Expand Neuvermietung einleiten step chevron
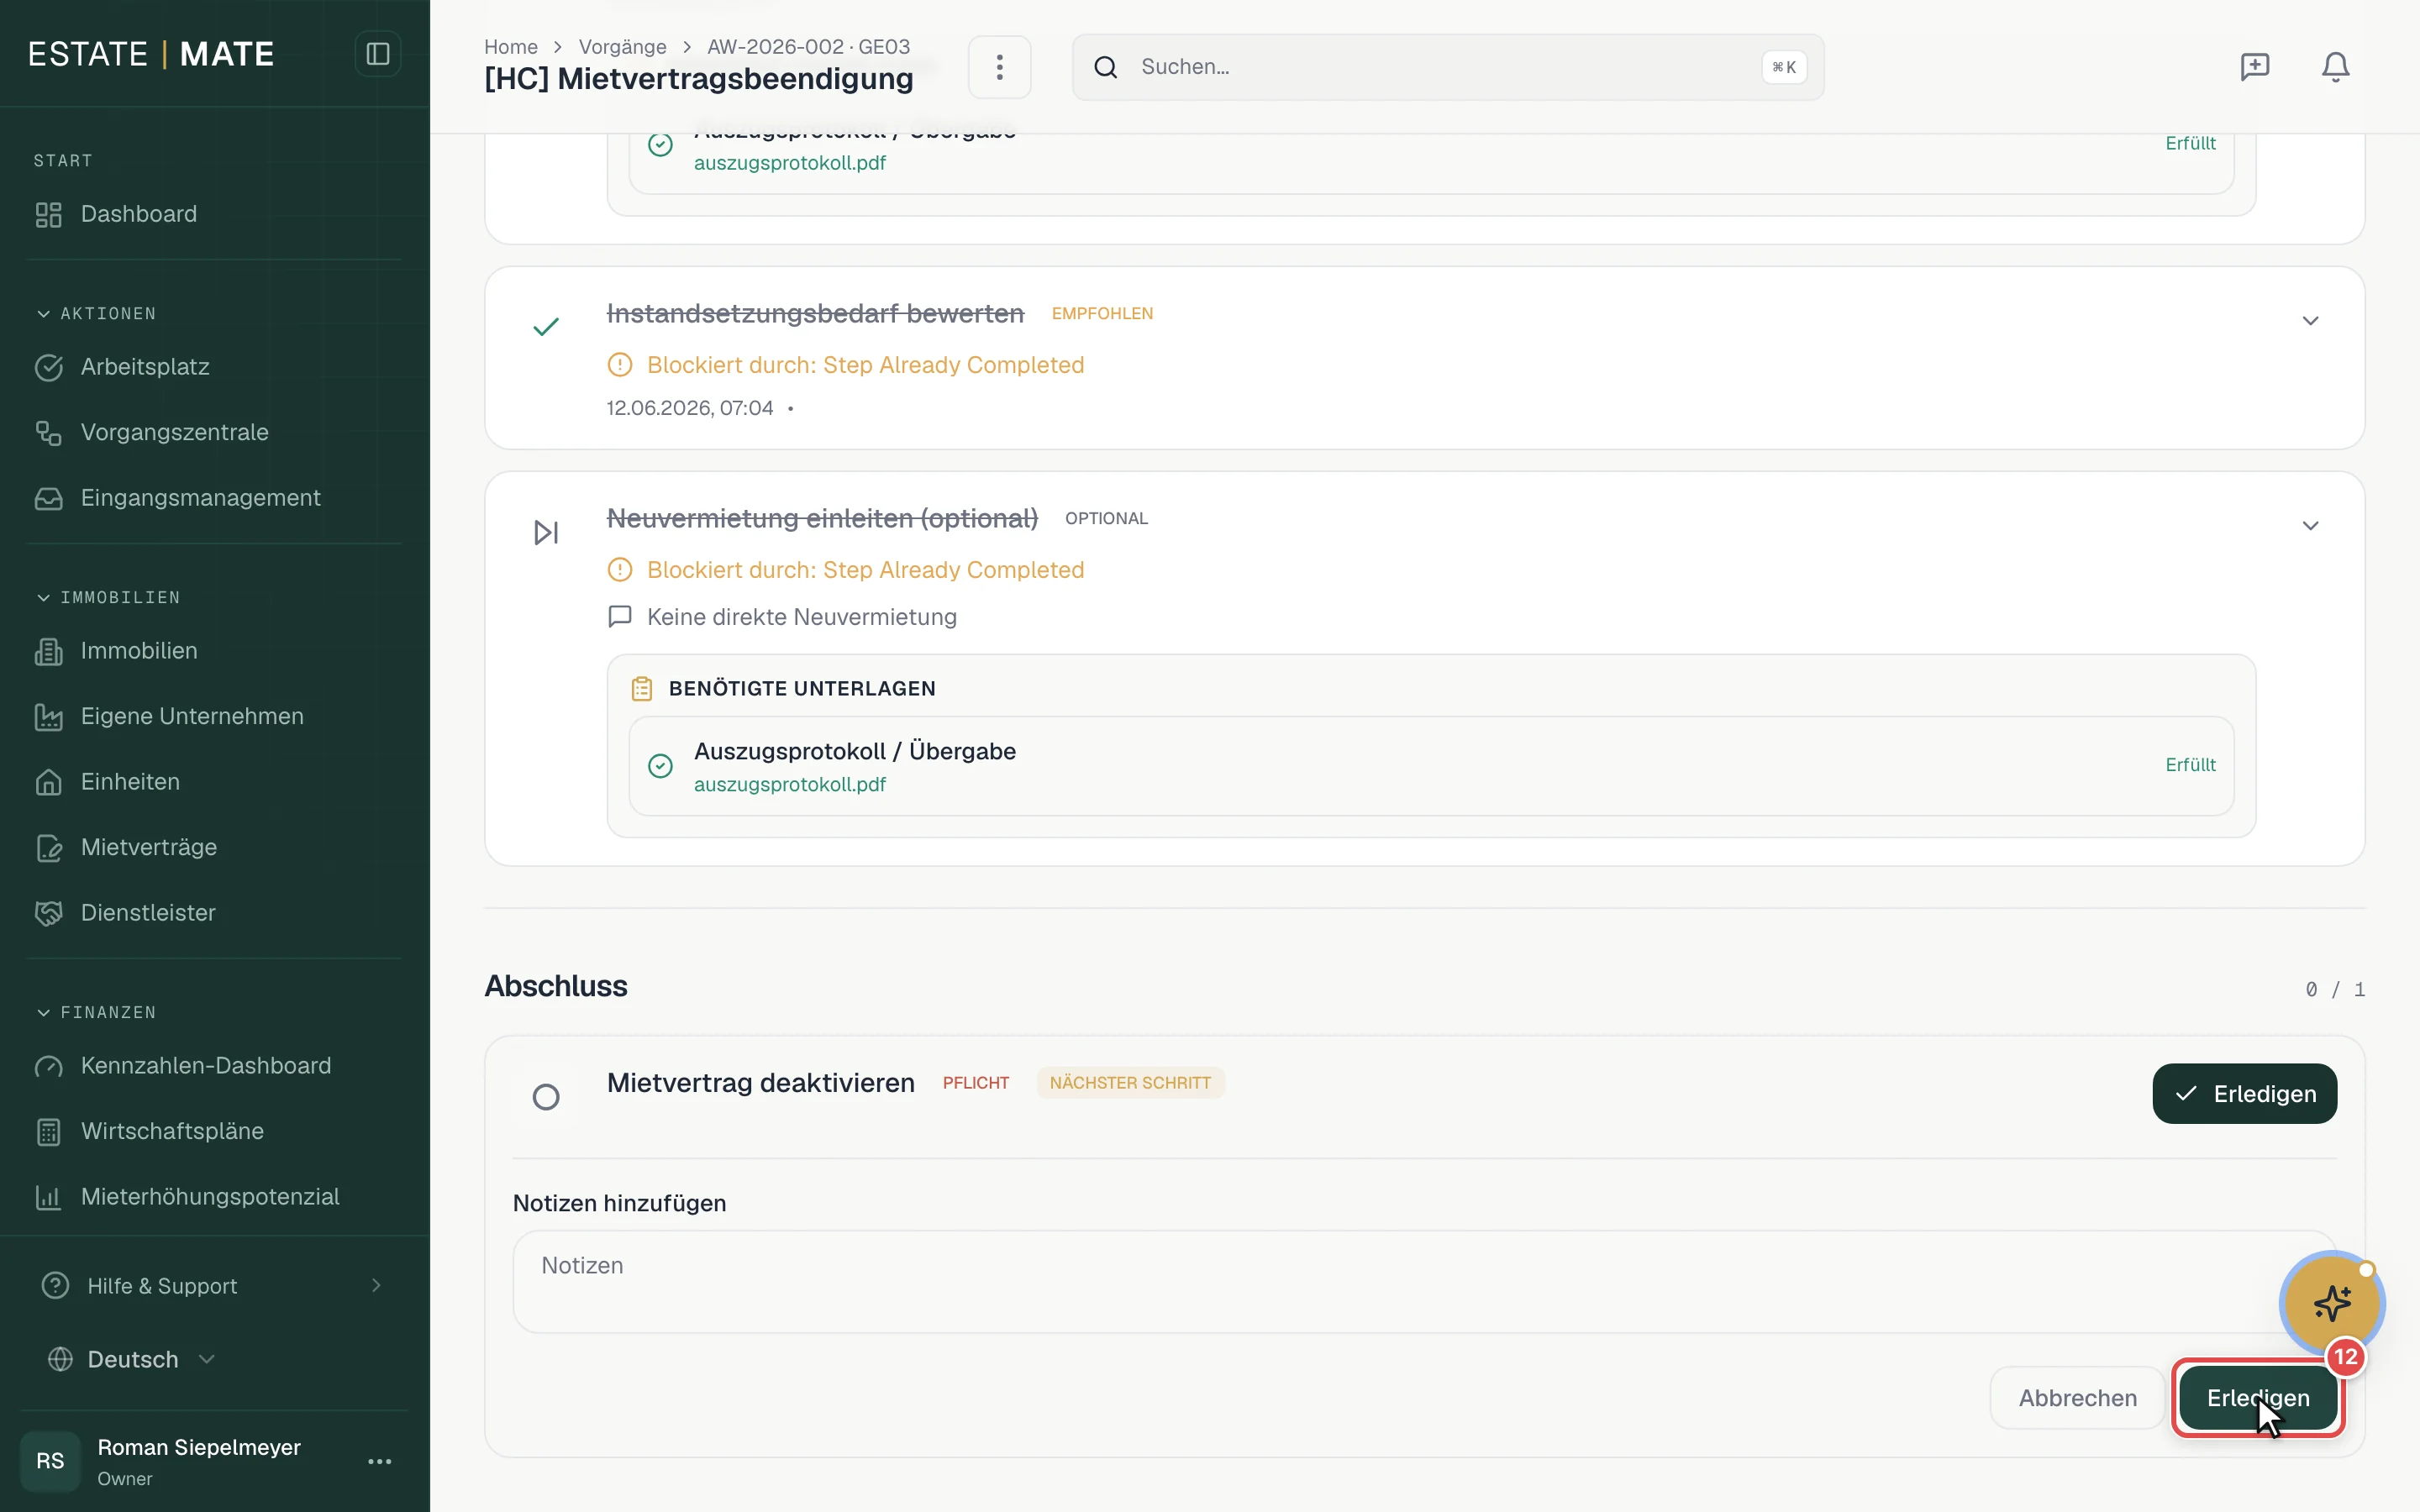This screenshot has width=2420, height=1512. coord(2310,526)
